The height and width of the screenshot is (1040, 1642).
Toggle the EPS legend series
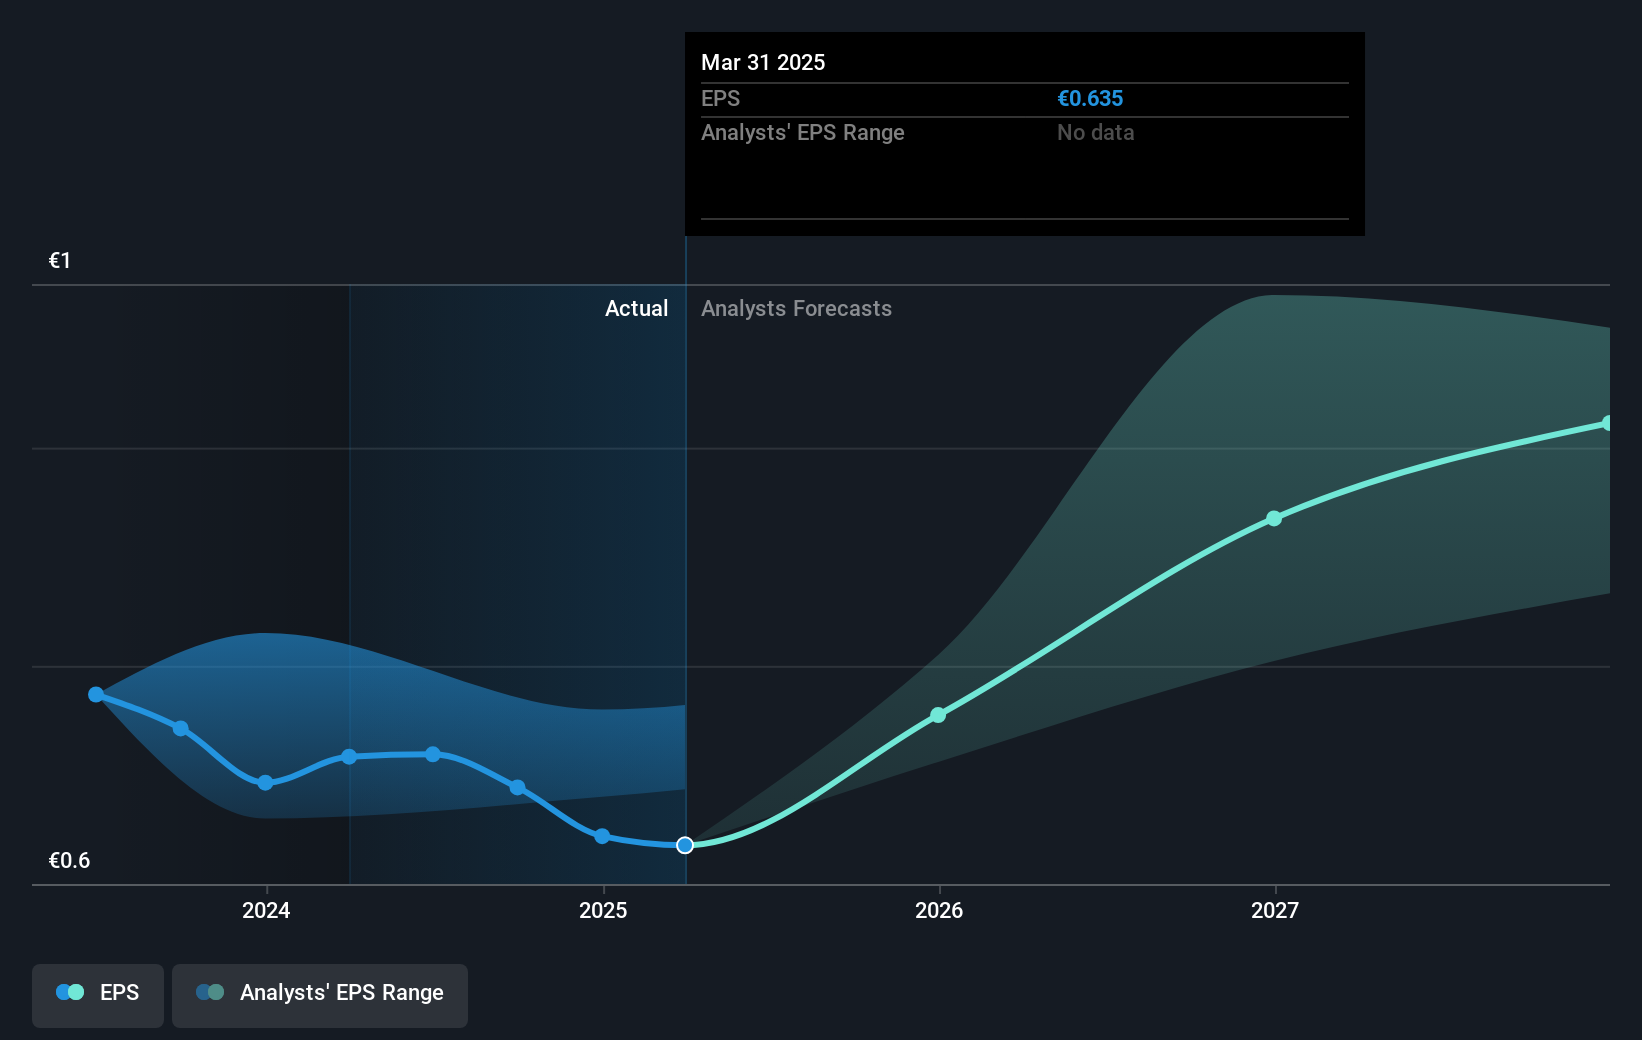tap(98, 995)
